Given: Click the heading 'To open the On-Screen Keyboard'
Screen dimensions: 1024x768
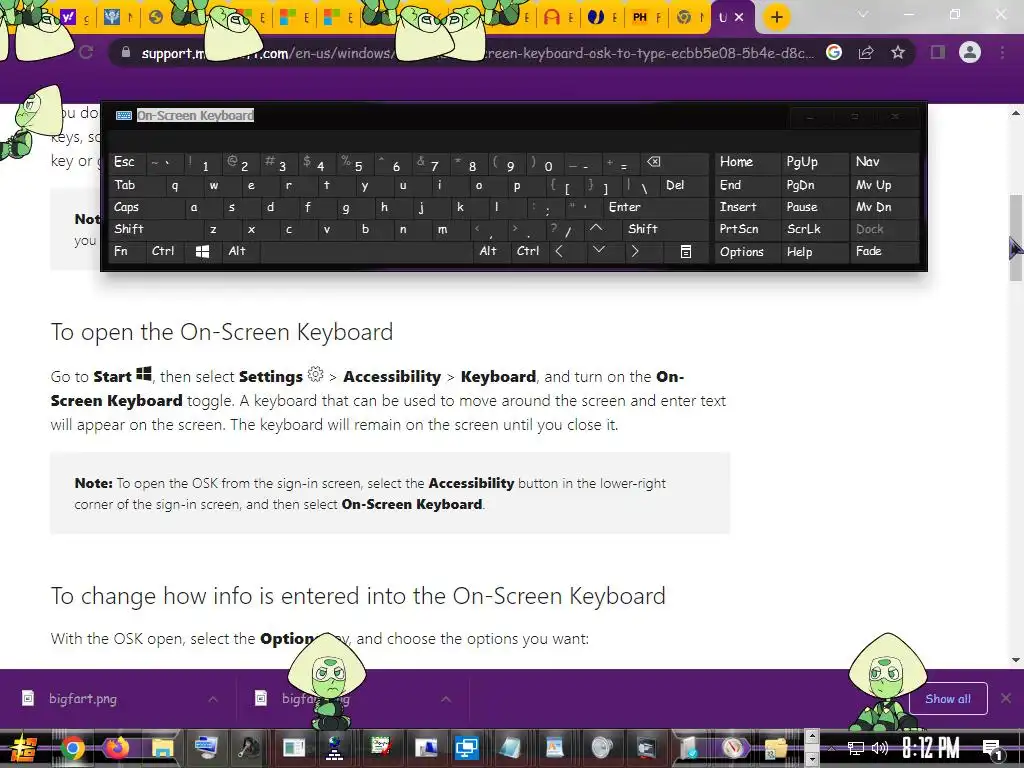Looking at the screenshot, I should (x=222, y=332).
